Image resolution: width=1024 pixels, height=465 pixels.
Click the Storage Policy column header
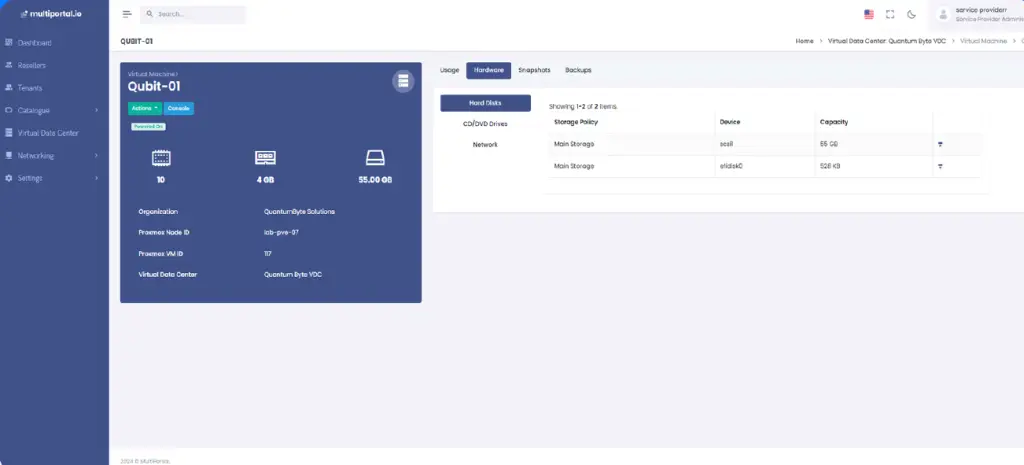pyautogui.click(x=576, y=122)
